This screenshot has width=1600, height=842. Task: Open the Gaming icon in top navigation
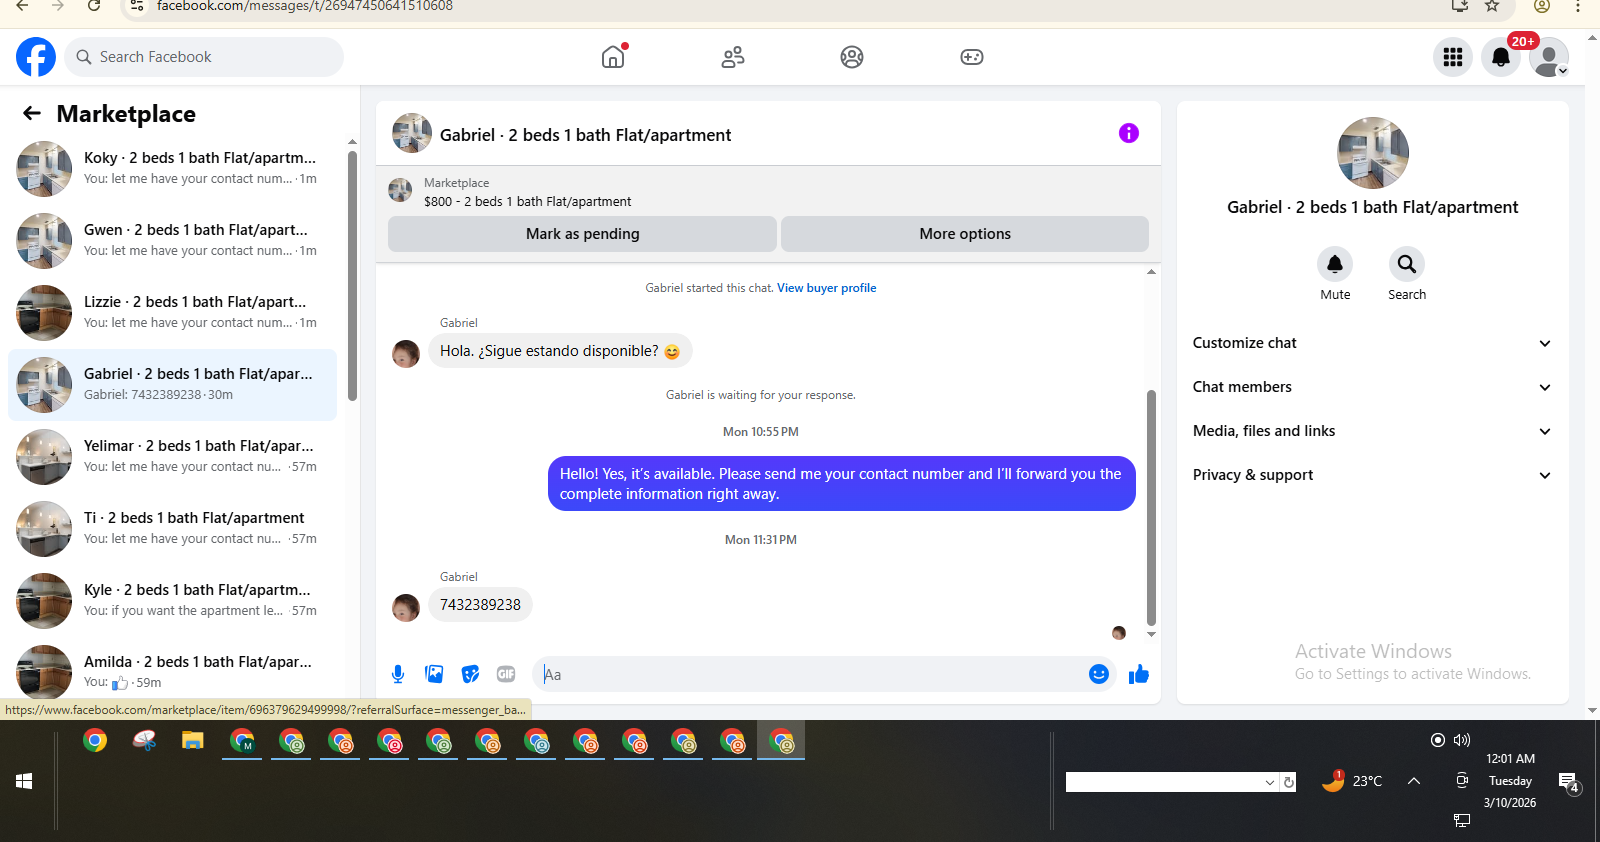click(972, 57)
